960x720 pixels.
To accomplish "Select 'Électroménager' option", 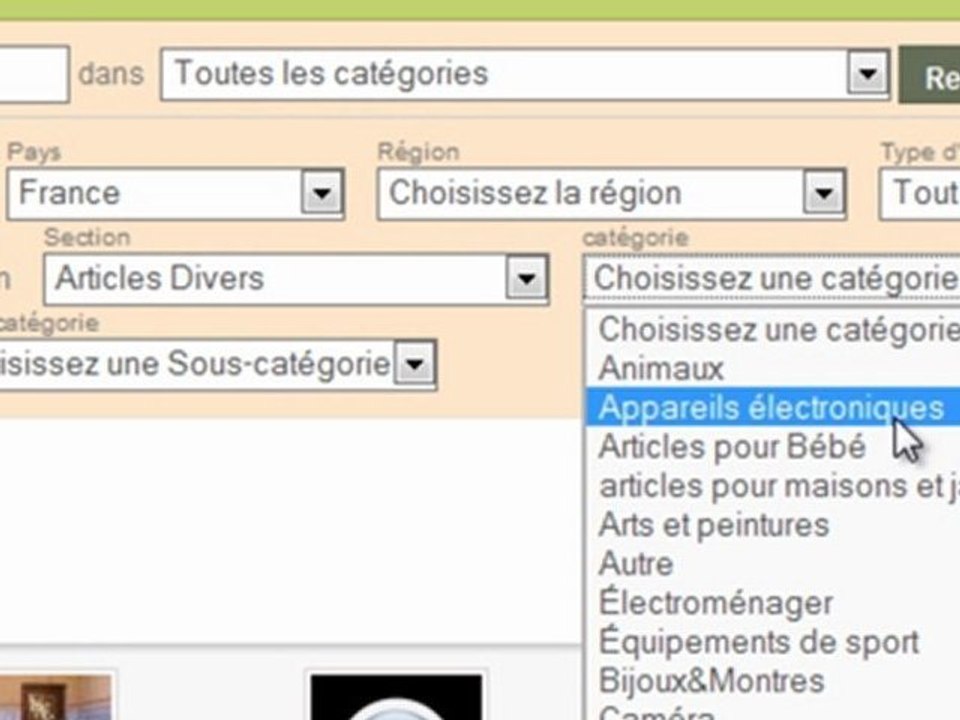I will [773, 602].
